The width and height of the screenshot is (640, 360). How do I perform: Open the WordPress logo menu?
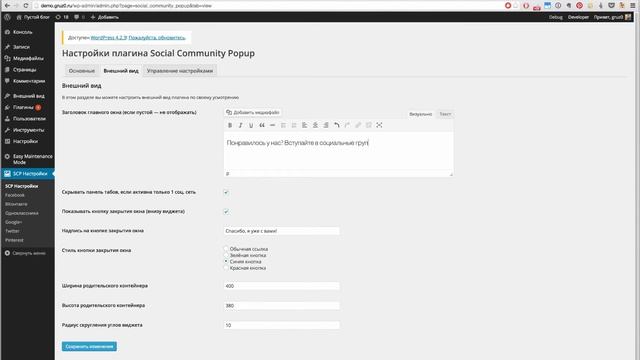[7, 17]
